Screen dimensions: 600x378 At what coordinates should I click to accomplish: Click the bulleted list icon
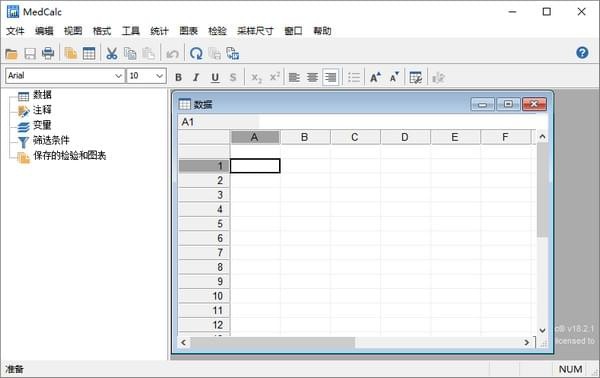[354, 77]
